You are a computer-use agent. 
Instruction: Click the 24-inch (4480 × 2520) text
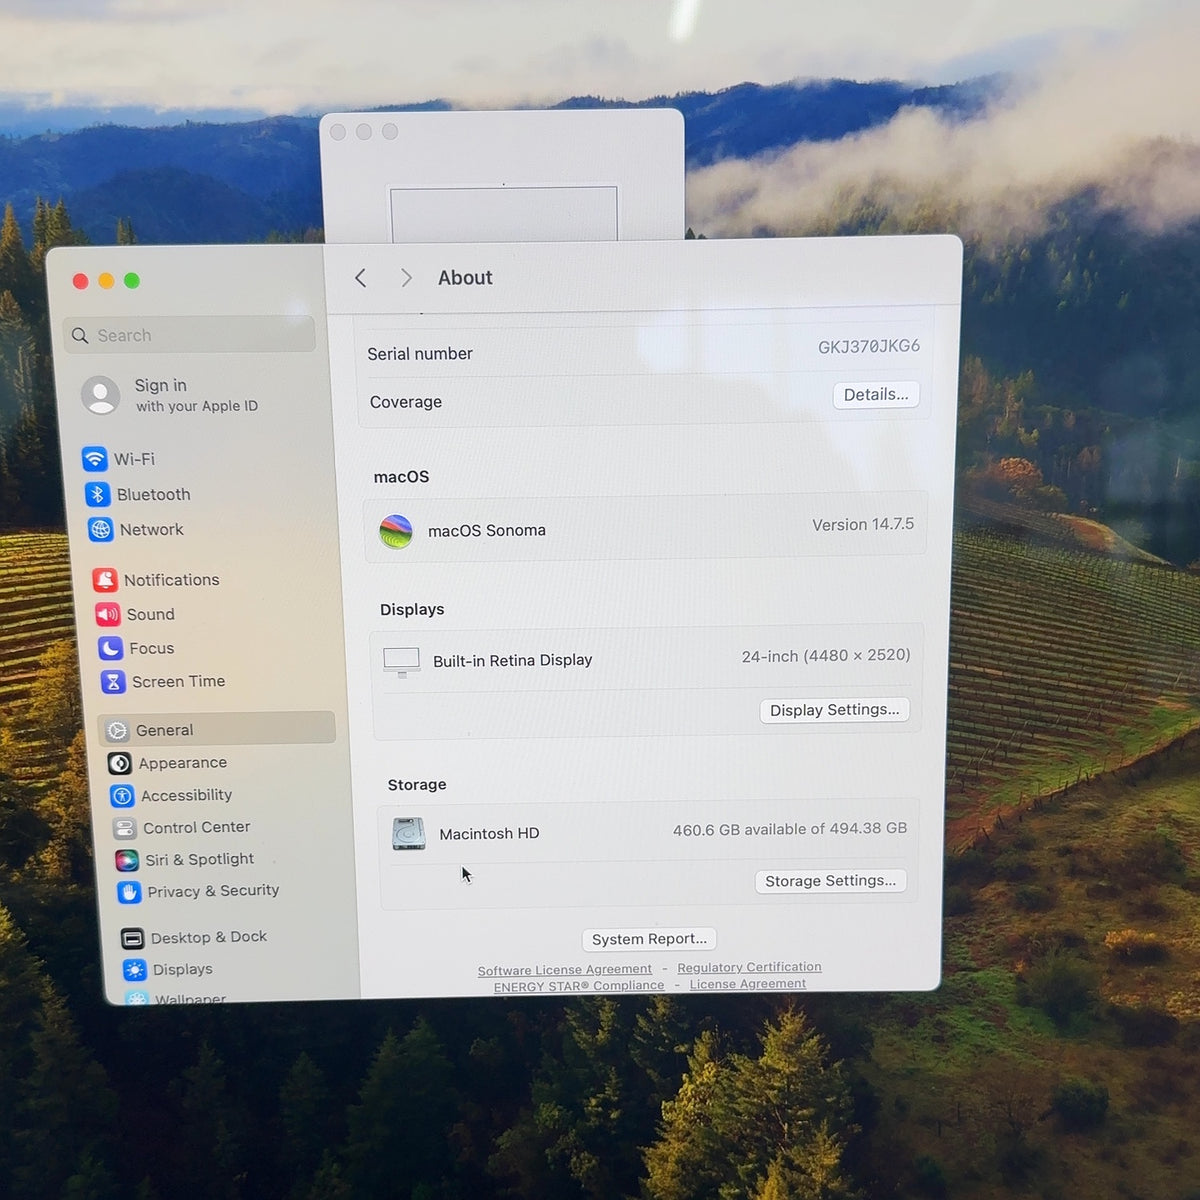826,656
